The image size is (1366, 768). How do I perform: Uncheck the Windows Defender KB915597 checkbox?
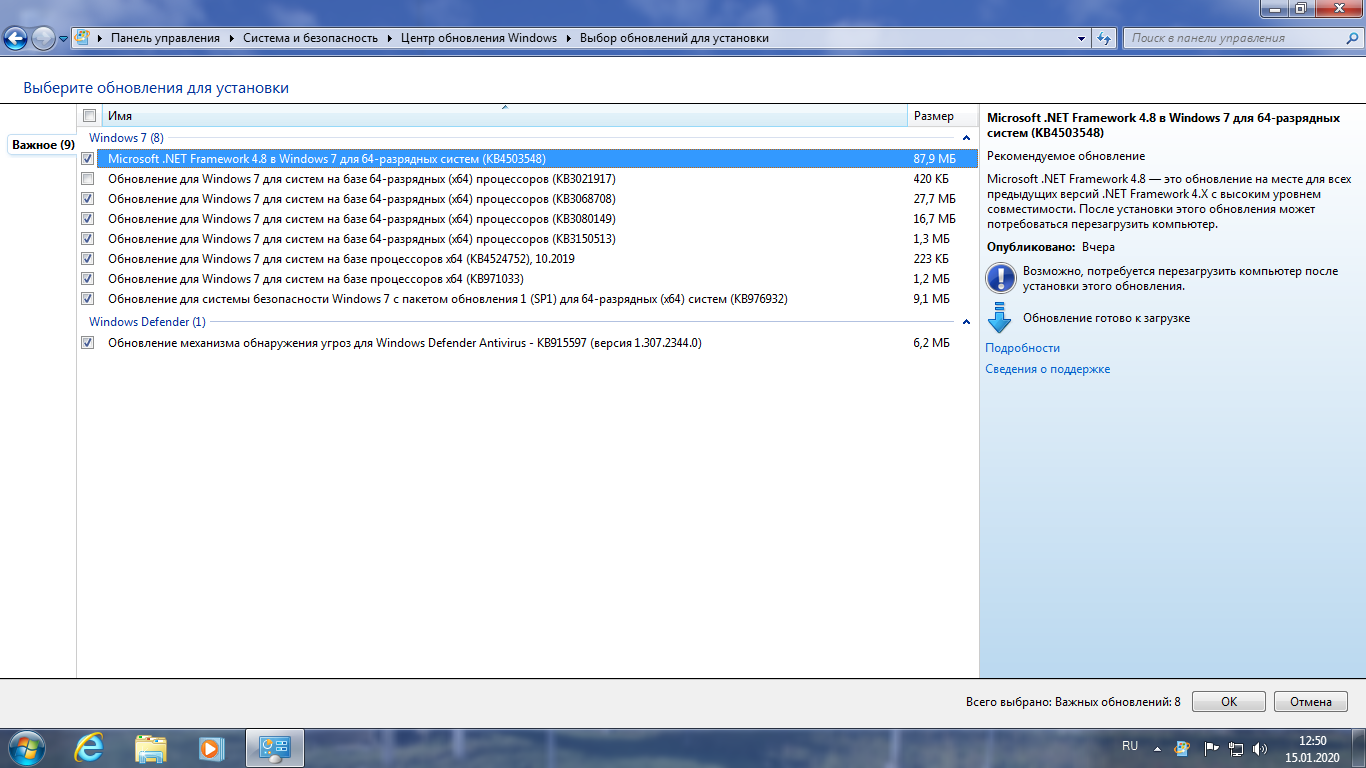(x=88, y=343)
